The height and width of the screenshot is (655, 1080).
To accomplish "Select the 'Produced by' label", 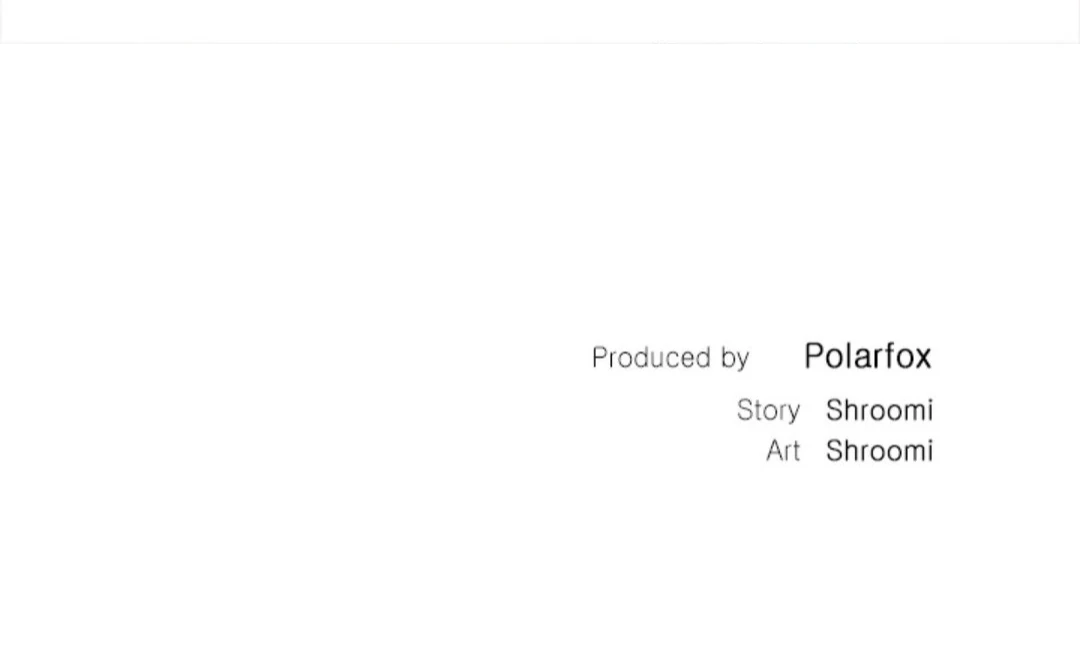I will (670, 358).
